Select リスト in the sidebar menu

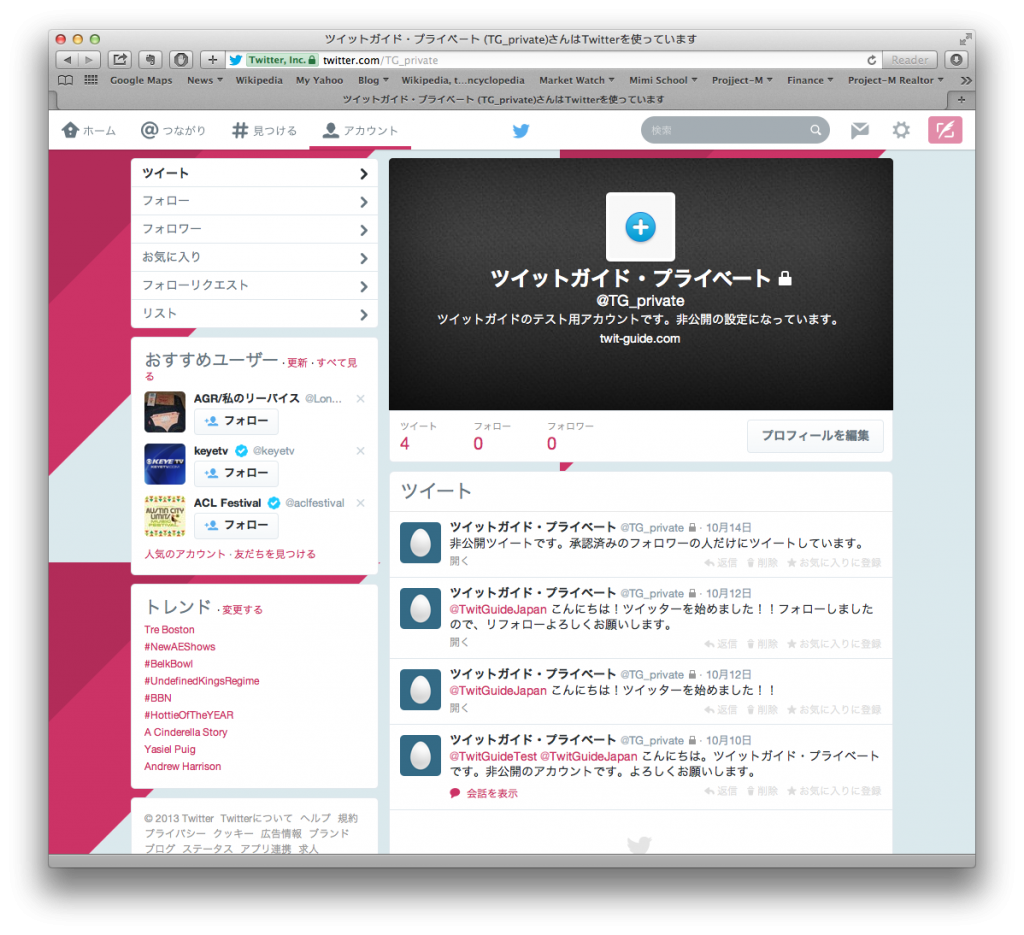(254, 313)
